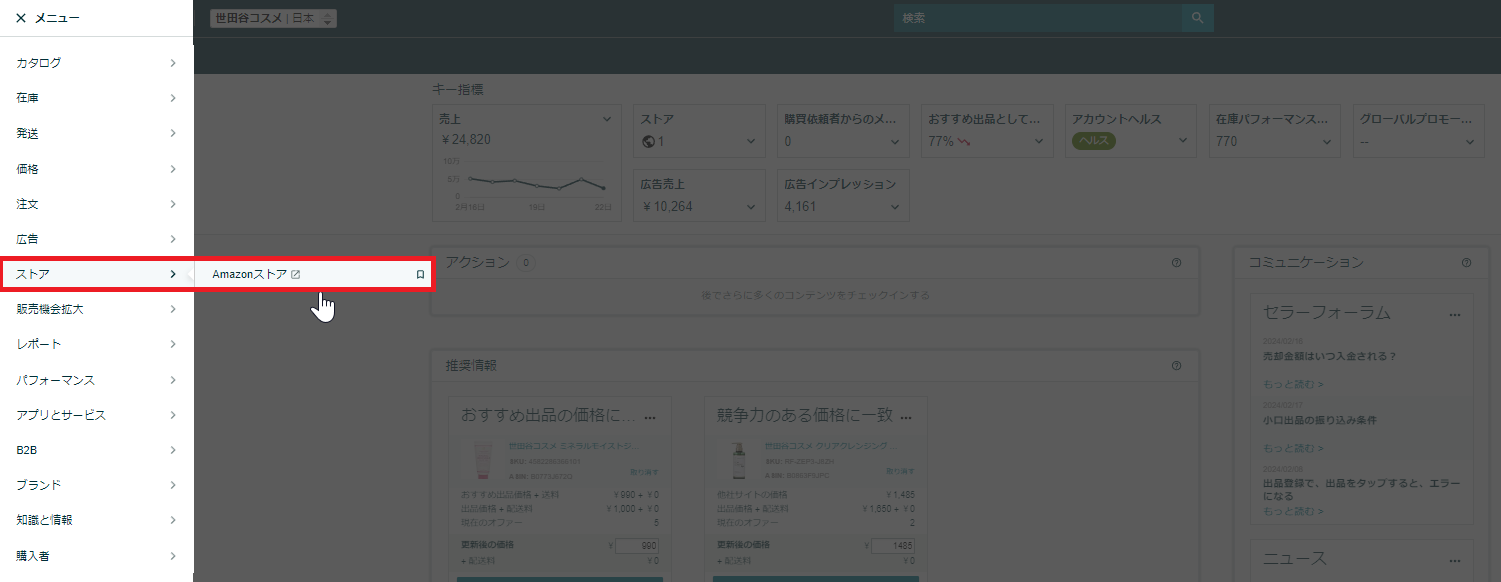
Task: Click help icon on the 推奨情報 panel
Action: [1176, 366]
